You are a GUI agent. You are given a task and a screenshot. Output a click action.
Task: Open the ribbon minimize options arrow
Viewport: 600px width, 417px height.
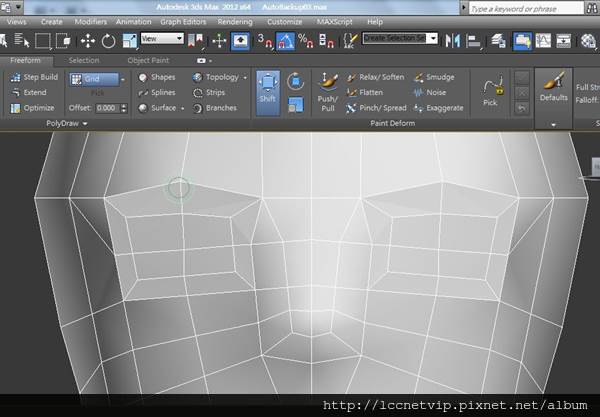(211, 61)
